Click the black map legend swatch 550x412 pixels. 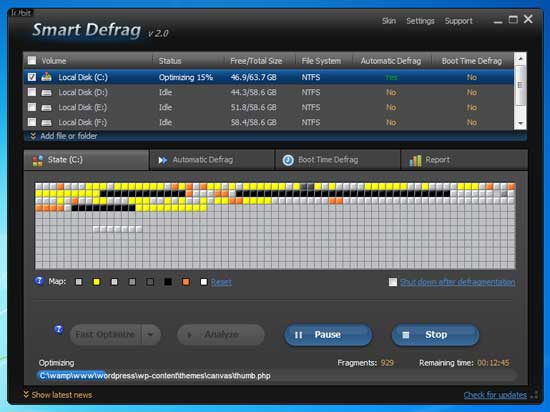(168, 282)
